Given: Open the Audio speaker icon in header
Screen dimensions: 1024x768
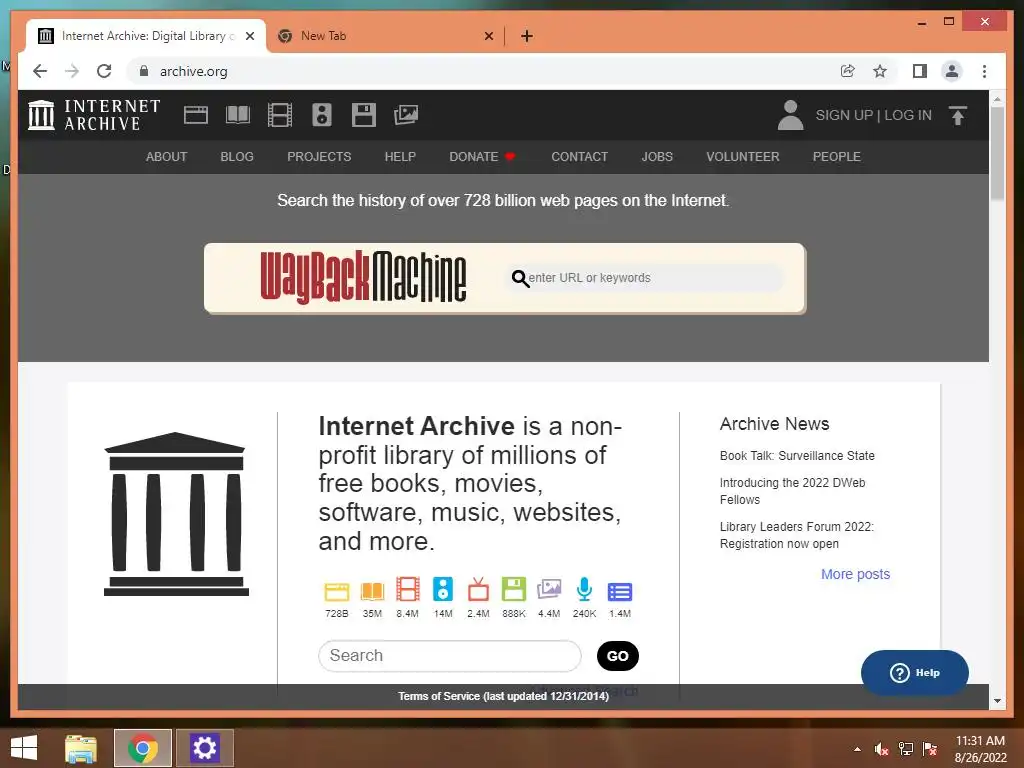Looking at the screenshot, I should [321, 115].
